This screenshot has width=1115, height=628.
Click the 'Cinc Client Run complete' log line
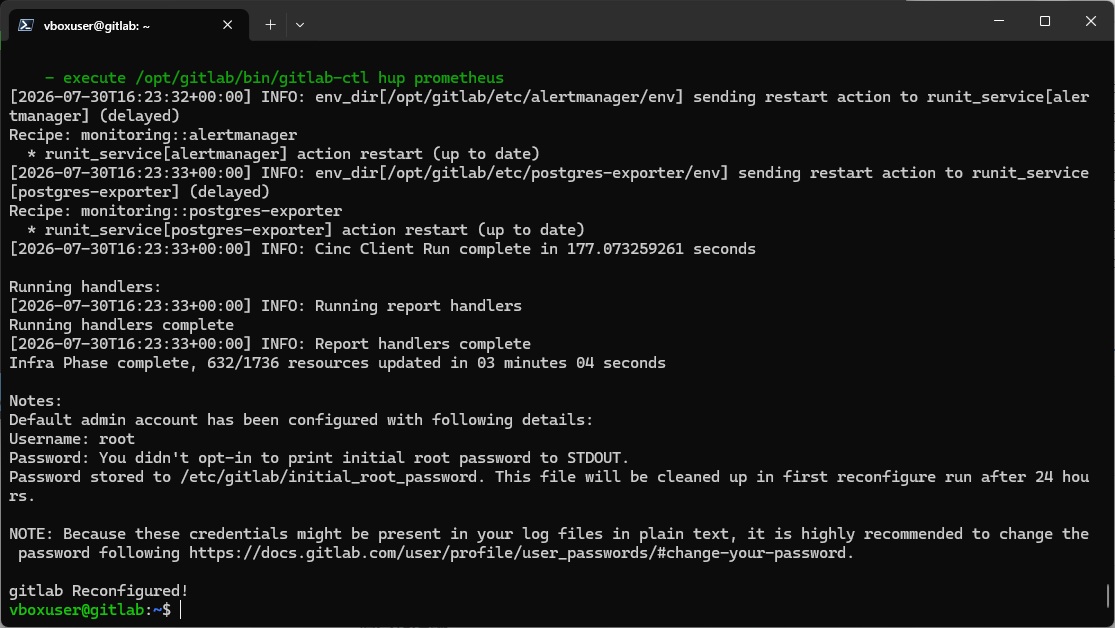coord(382,249)
